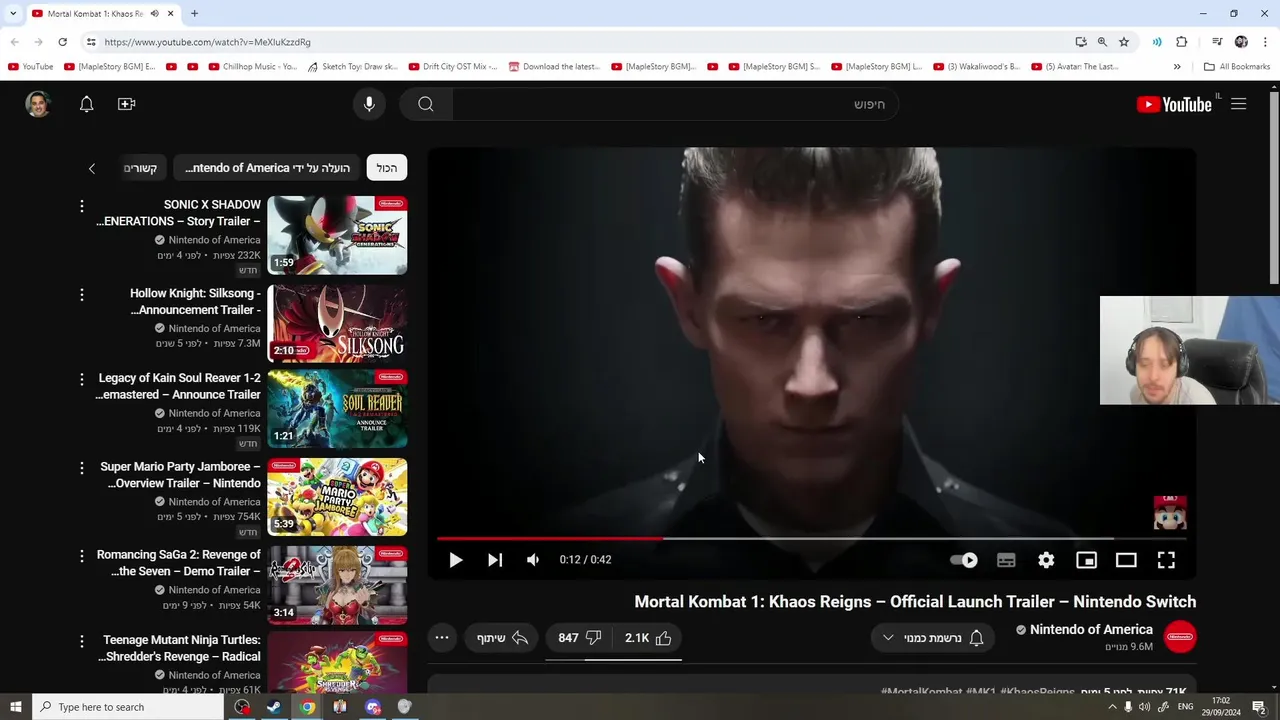1280x720 pixels.
Task: Show hidden system tray icons
Action: 1112,707
